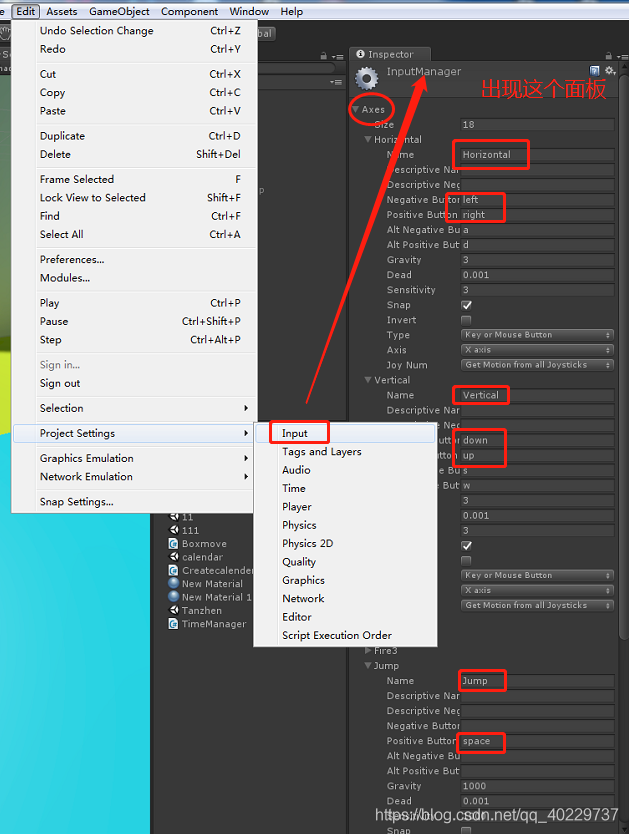Select the TimeManager script icon
Viewport: 629px width, 834px height.
tap(173, 623)
